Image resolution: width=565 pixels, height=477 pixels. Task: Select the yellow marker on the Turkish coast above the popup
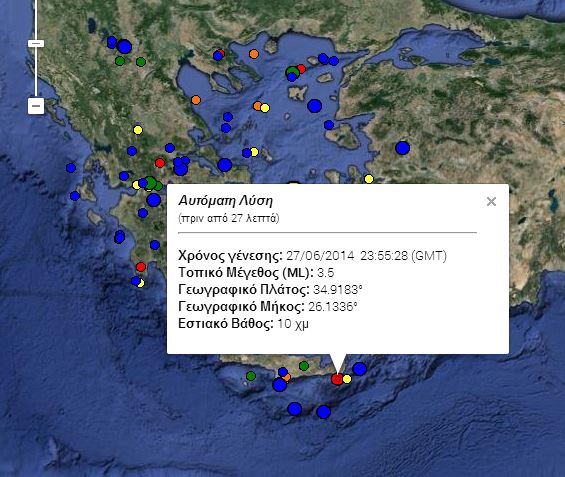tap(369, 179)
